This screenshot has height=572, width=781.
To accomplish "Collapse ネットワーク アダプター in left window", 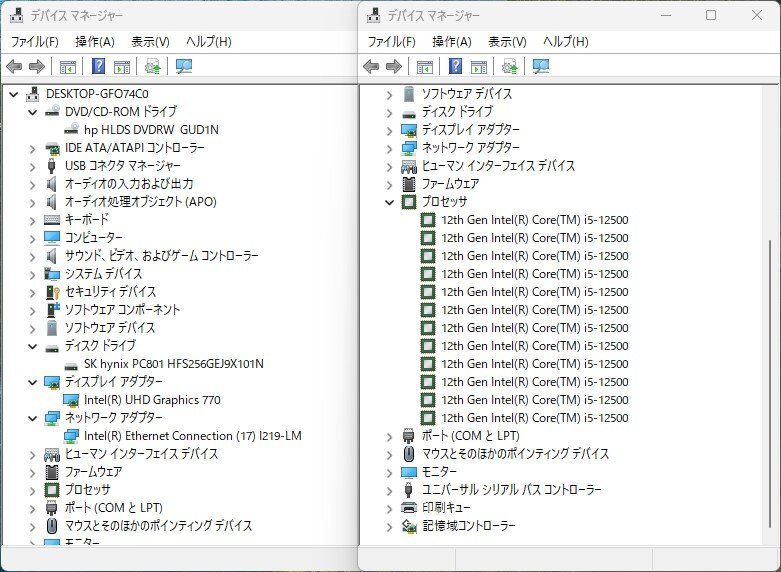I will coord(33,418).
